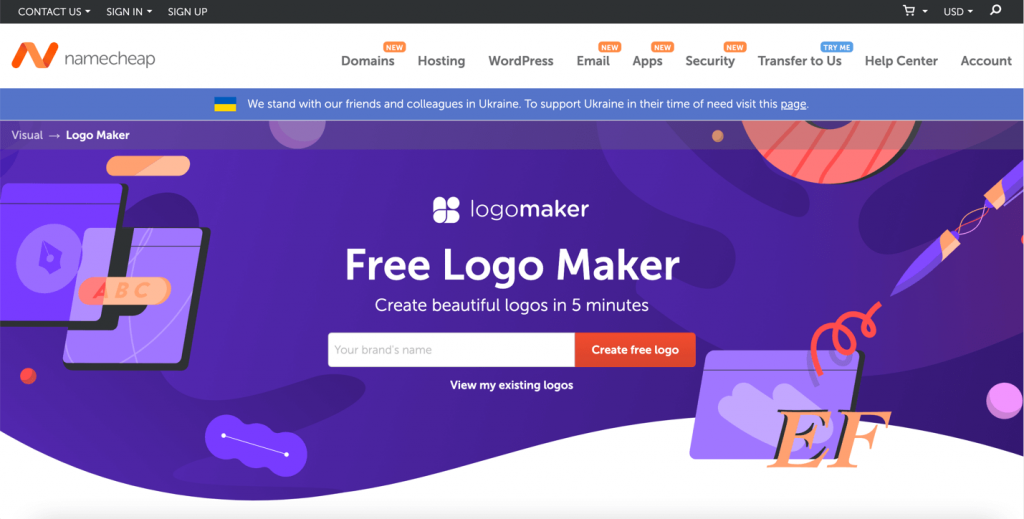
Task: Expand the SIGN IN dropdown
Action: (129, 12)
